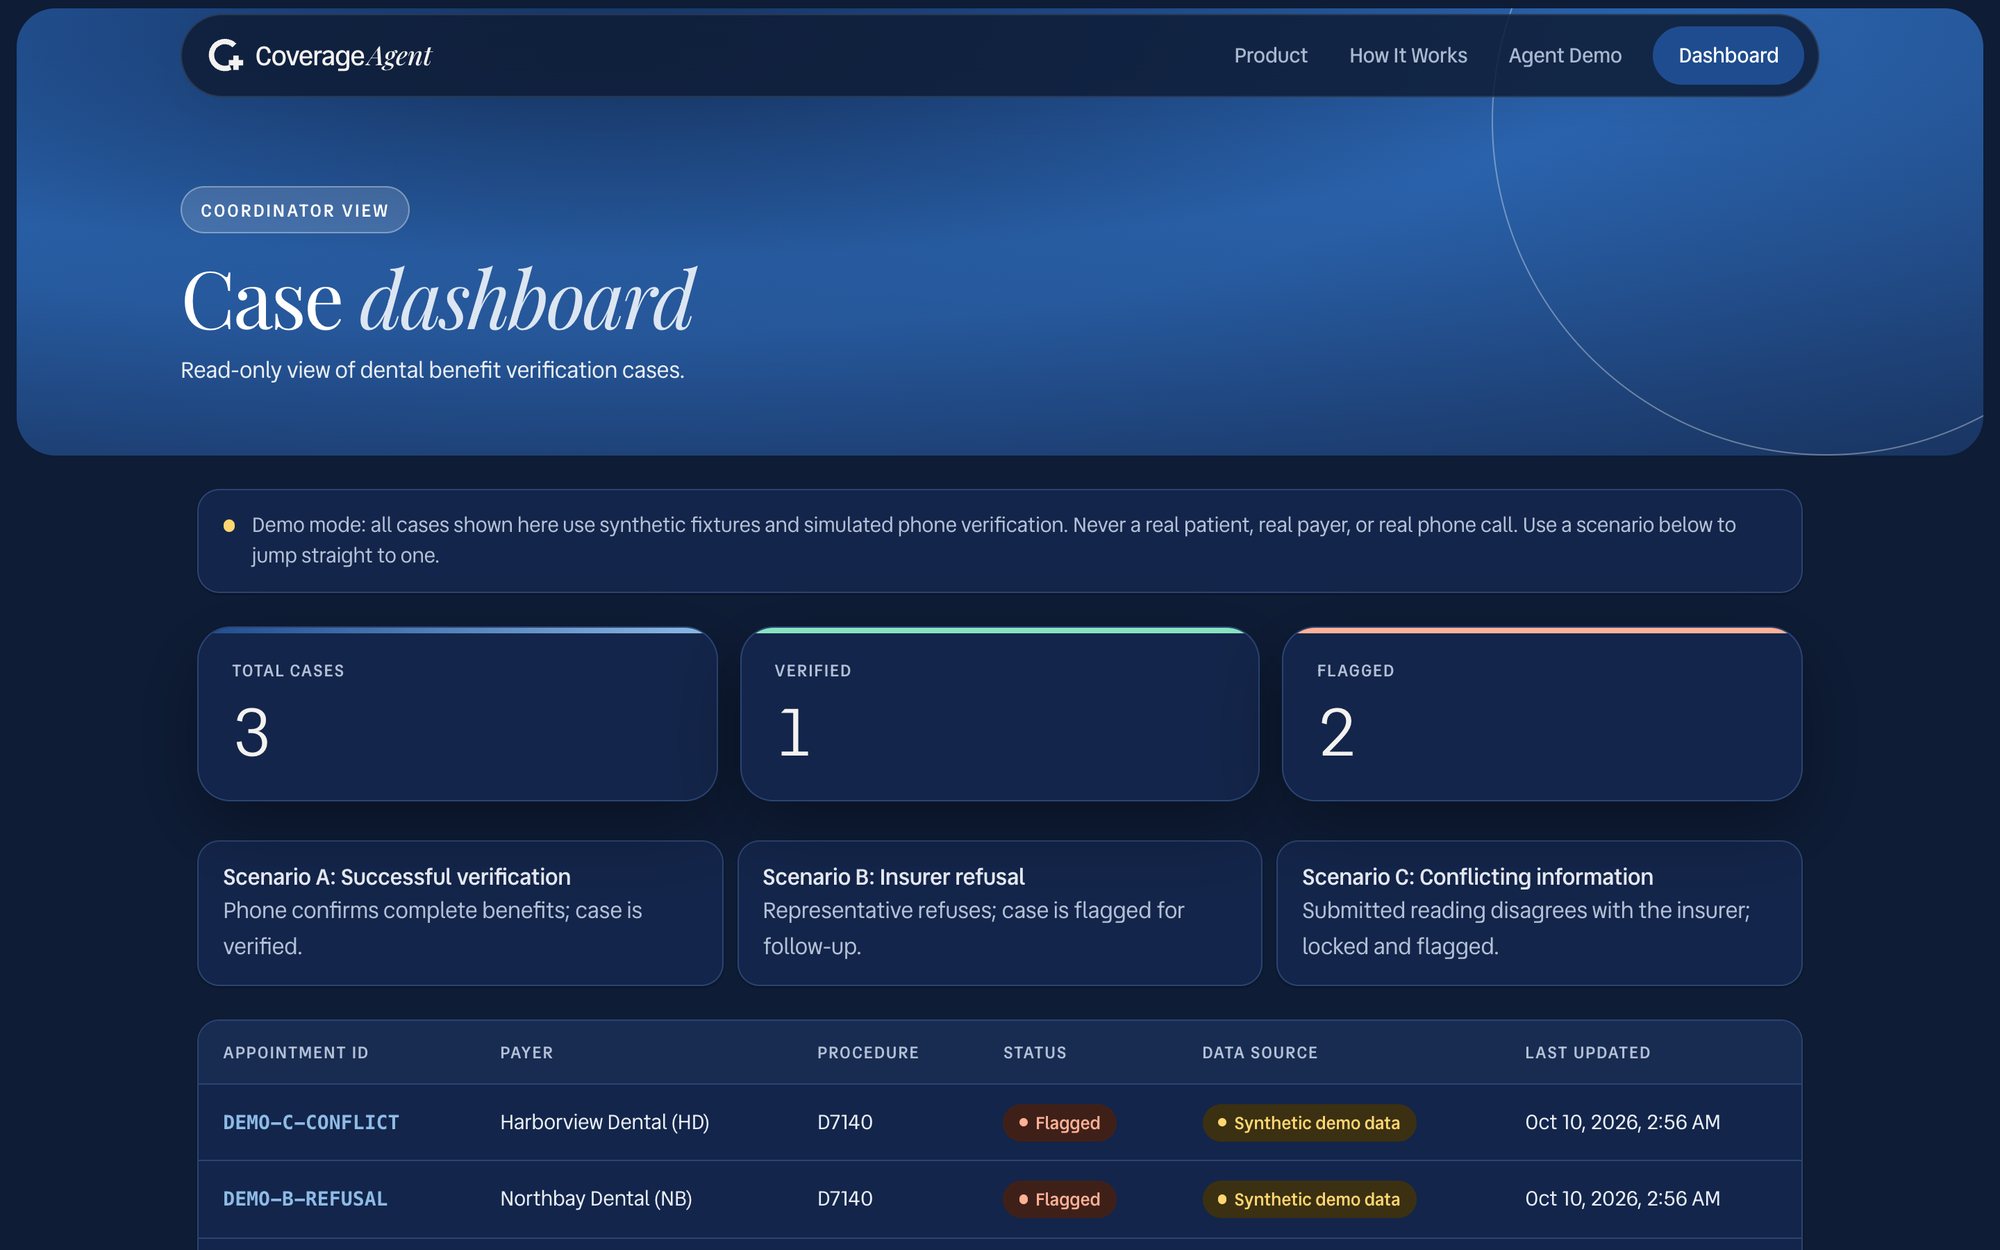Open Scenario A: Successful verification
The image size is (2000, 1250).
coord(460,913)
